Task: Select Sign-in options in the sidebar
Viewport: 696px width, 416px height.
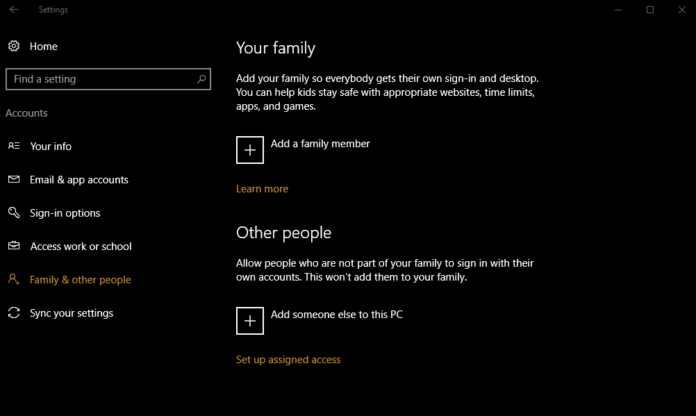Action: coord(65,213)
